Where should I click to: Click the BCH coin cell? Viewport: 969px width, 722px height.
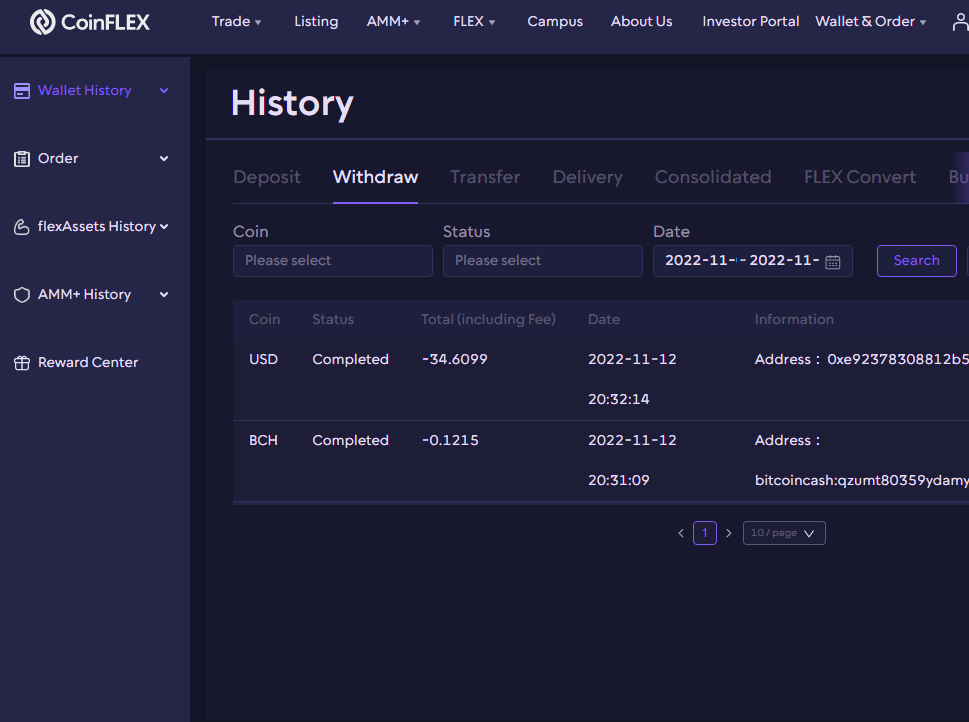(x=263, y=440)
